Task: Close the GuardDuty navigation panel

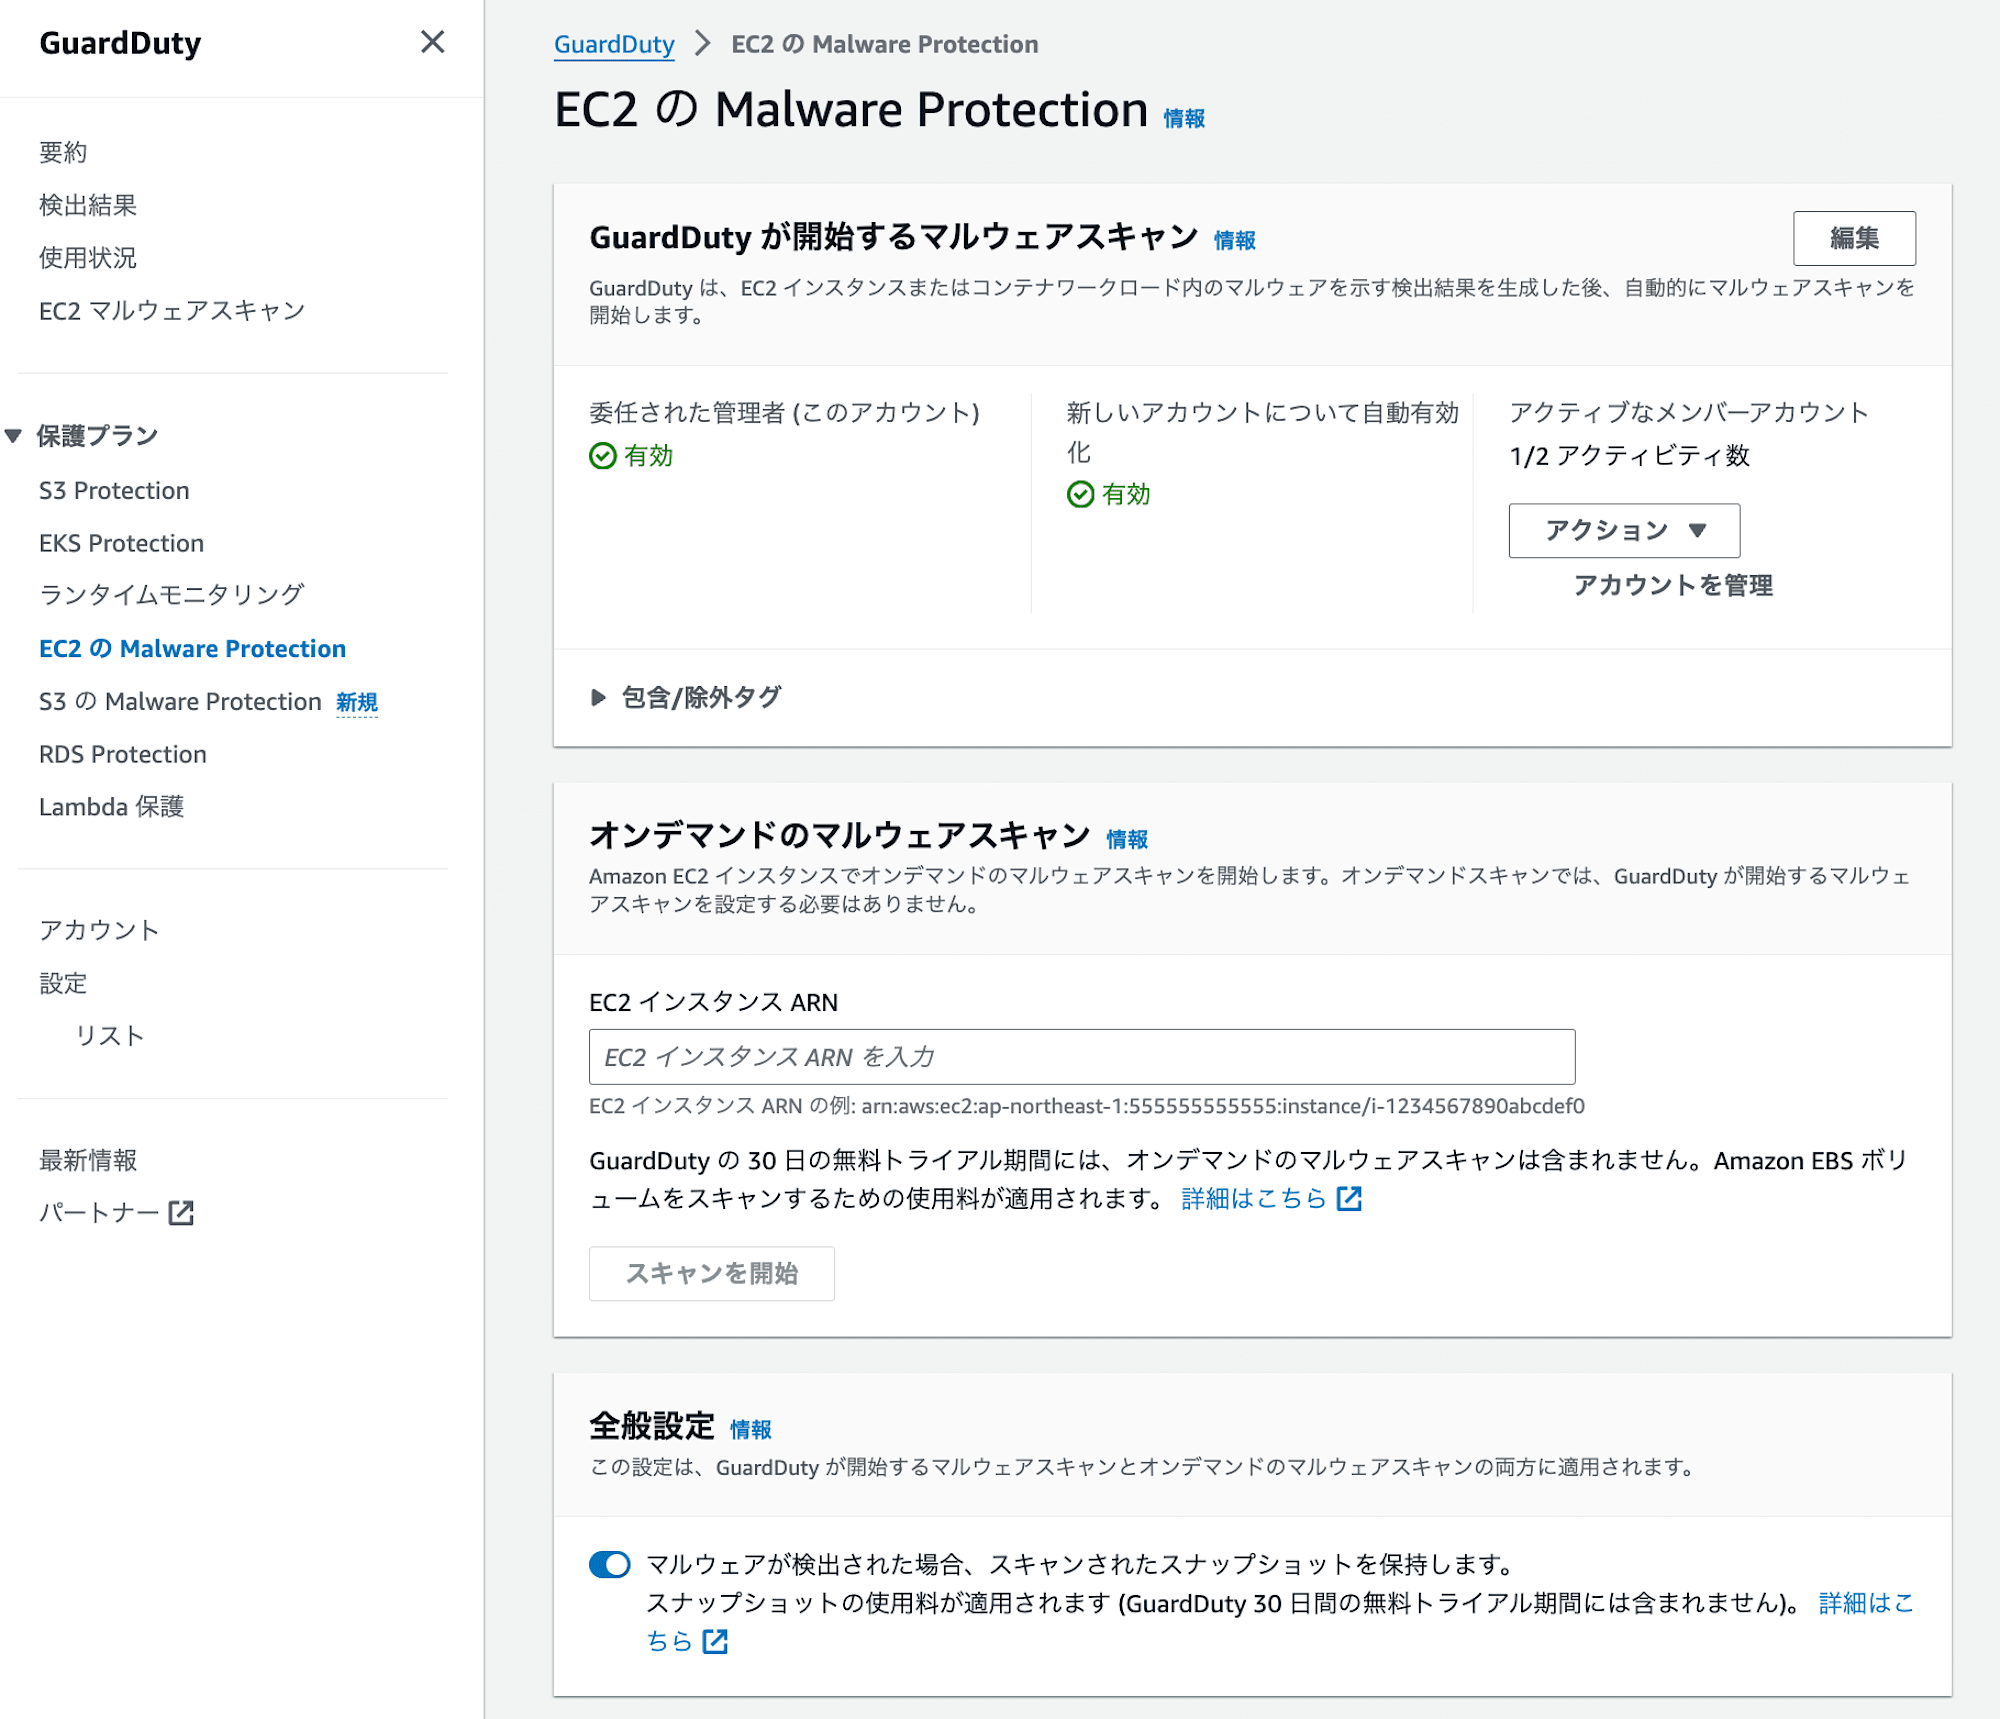Action: [432, 42]
